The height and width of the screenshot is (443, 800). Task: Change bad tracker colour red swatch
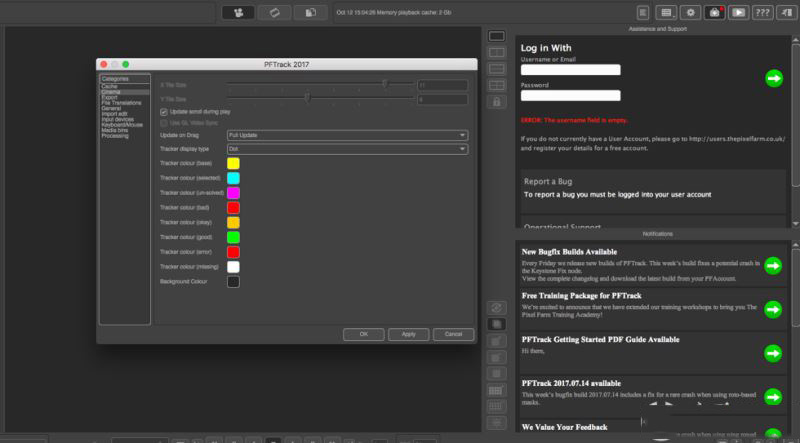(233, 208)
